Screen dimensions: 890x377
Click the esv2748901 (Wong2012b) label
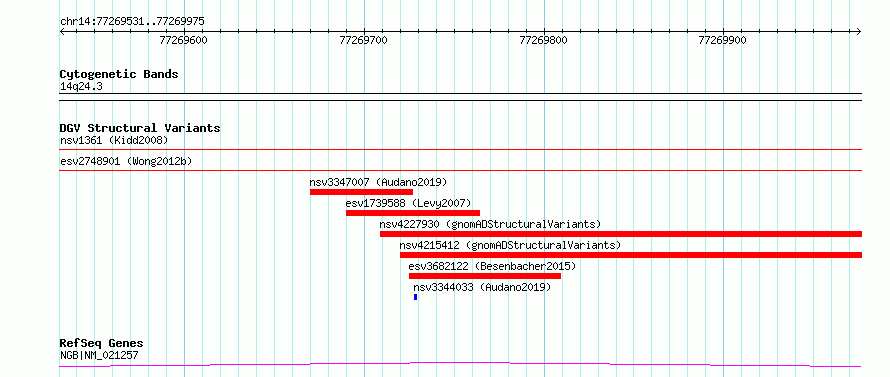point(126,161)
